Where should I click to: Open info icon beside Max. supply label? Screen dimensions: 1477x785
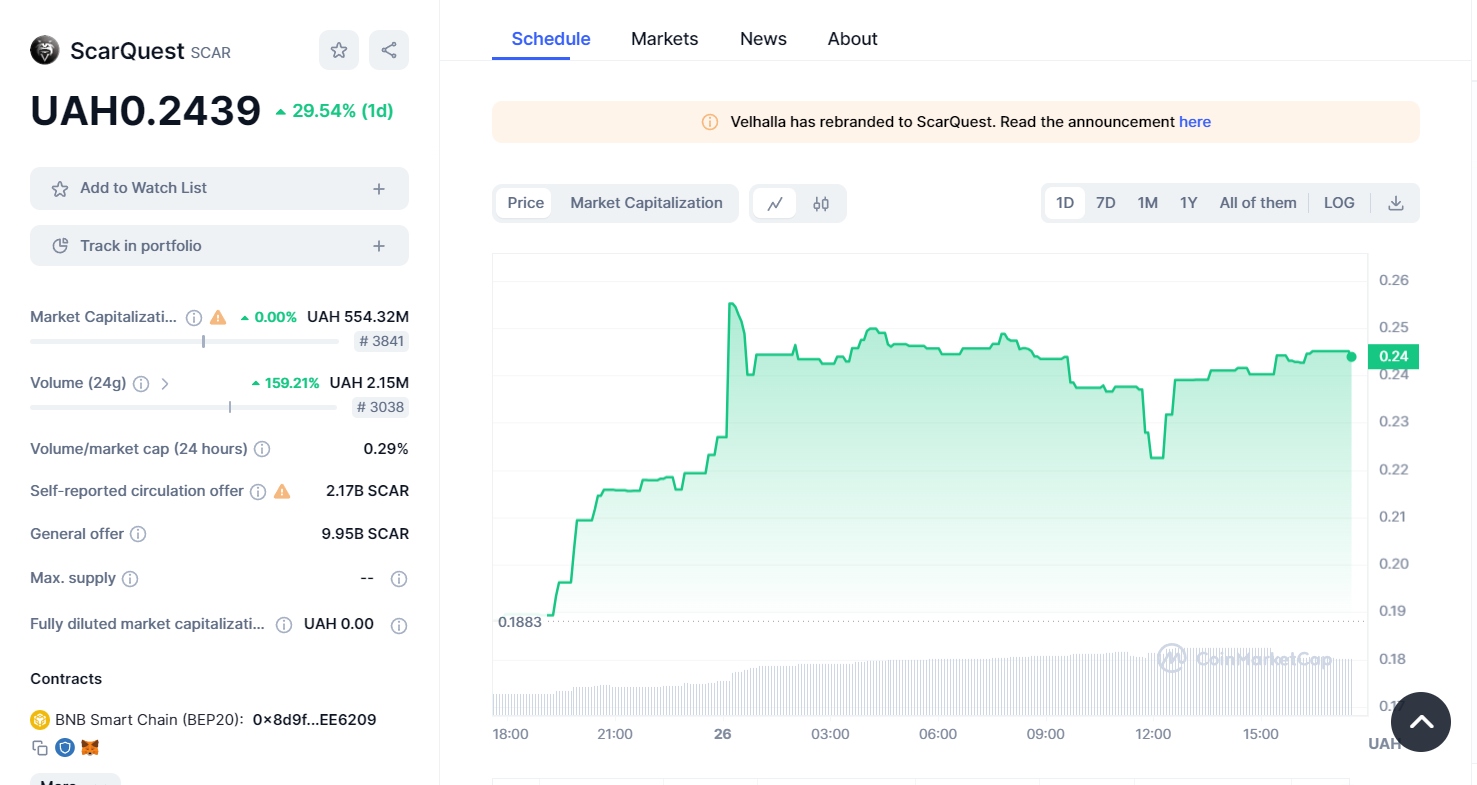coord(130,579)
